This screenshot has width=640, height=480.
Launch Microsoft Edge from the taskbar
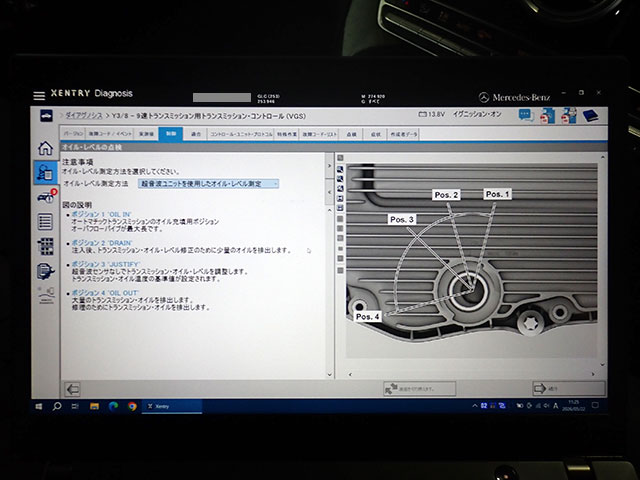pyautogui.click(x=113, y=406)
